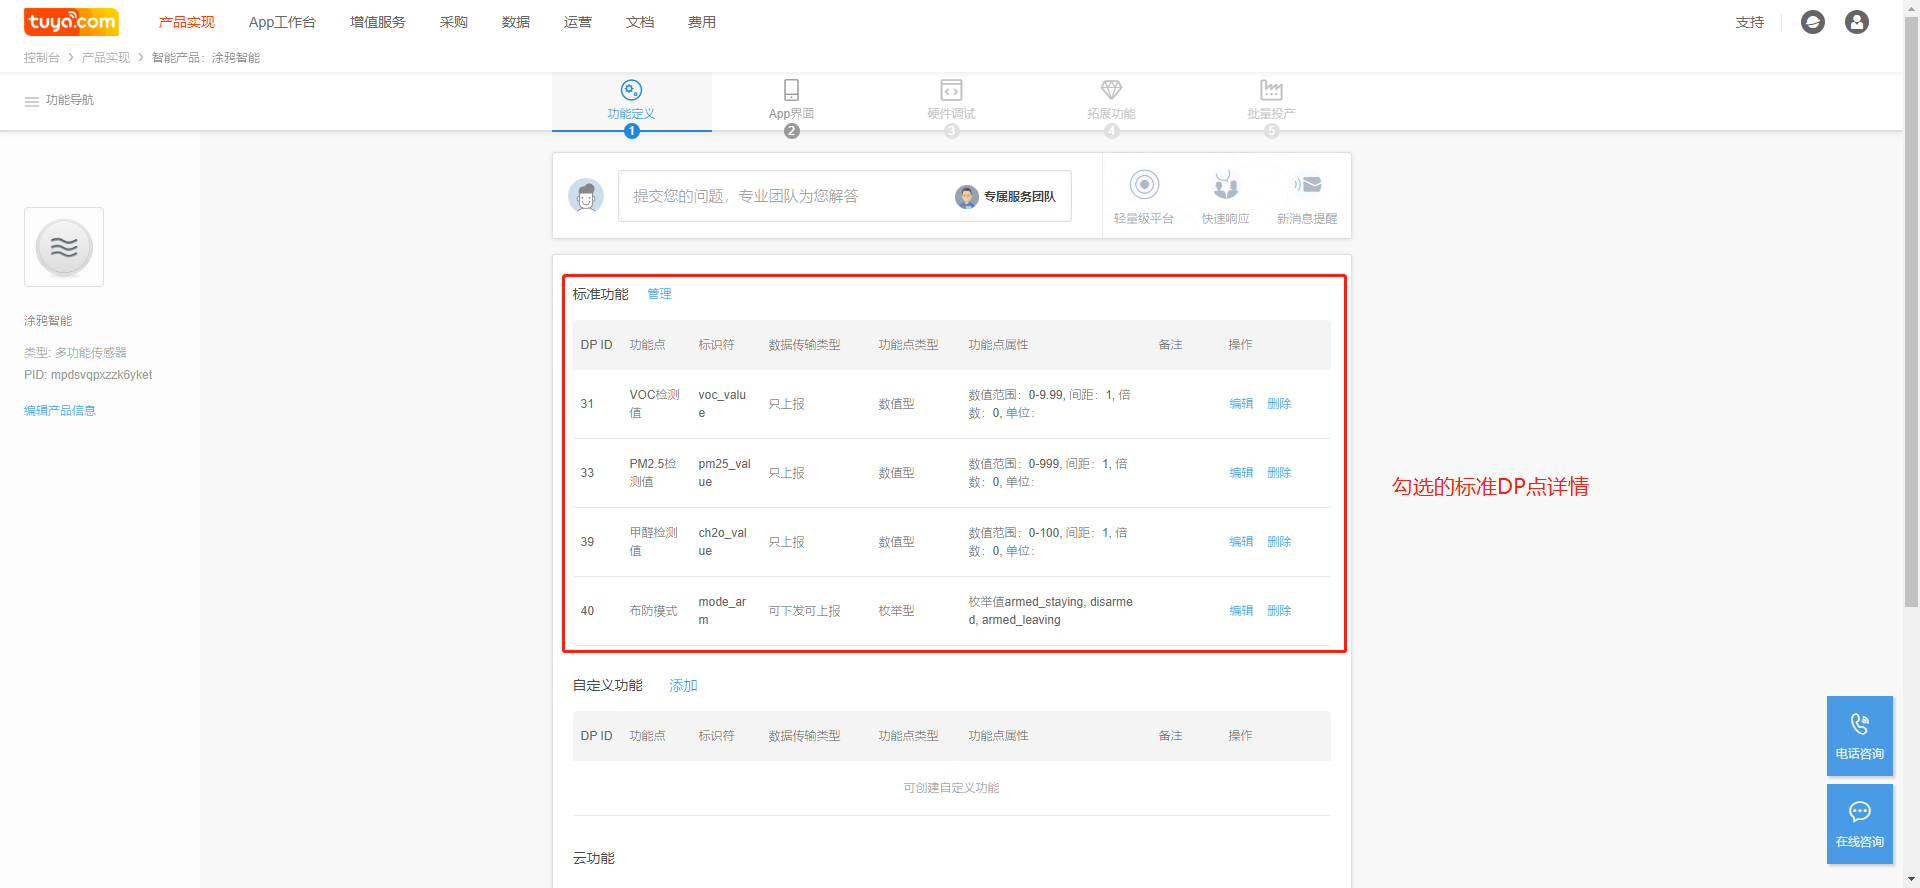
Task: Click 添加 link next to 自定义功能
Action: coord(683,686)
